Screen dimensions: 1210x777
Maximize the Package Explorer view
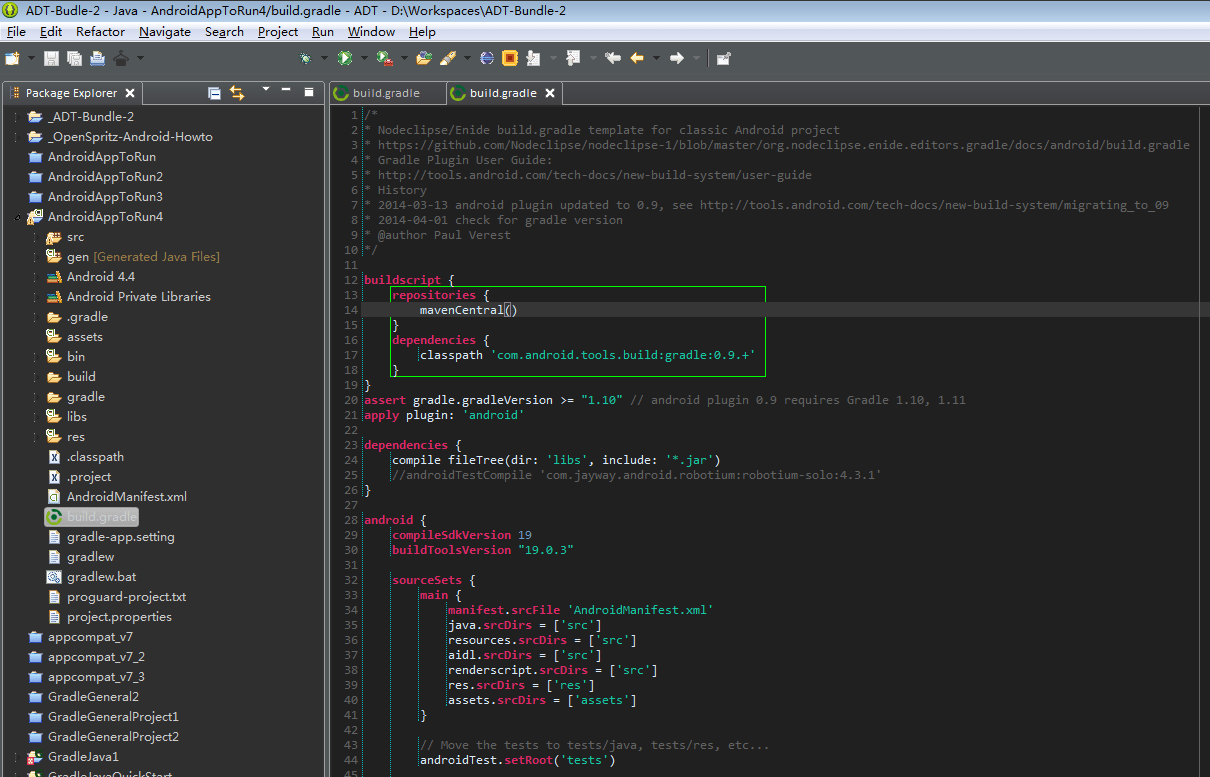coord(309,92)
